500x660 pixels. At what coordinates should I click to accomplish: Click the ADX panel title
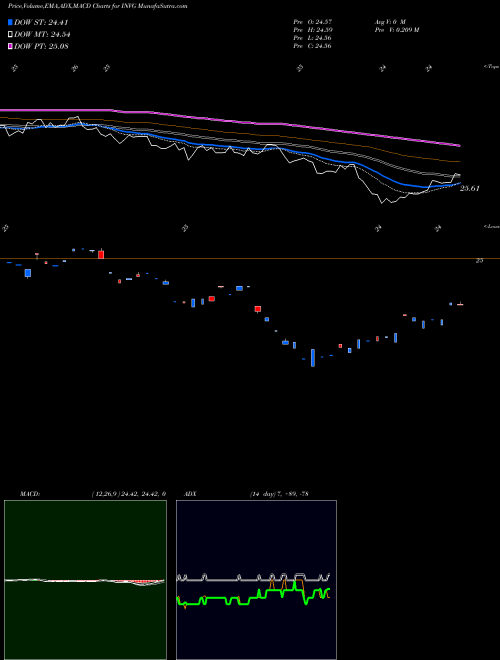click(190, 494)
